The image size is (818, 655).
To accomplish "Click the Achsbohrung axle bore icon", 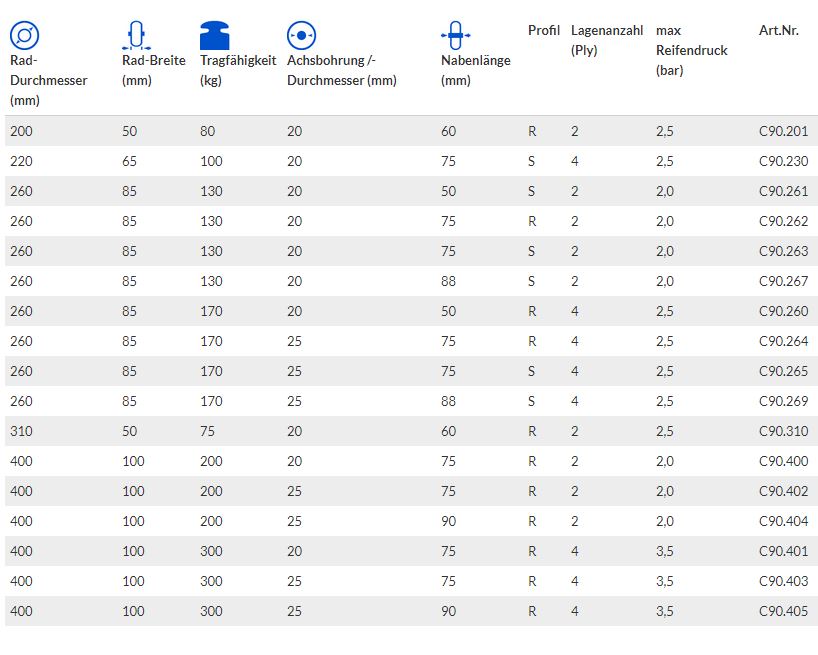I will coord(301,35).
